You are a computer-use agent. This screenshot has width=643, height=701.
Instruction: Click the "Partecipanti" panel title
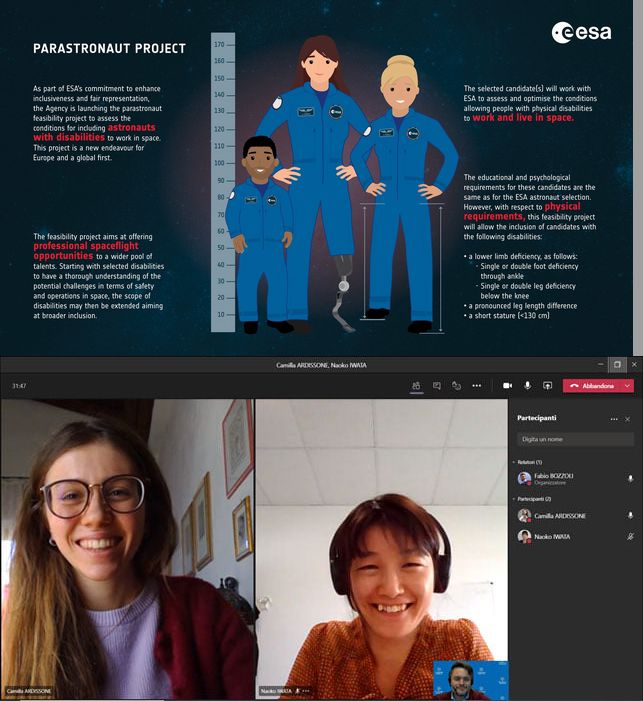click(537, 418)
